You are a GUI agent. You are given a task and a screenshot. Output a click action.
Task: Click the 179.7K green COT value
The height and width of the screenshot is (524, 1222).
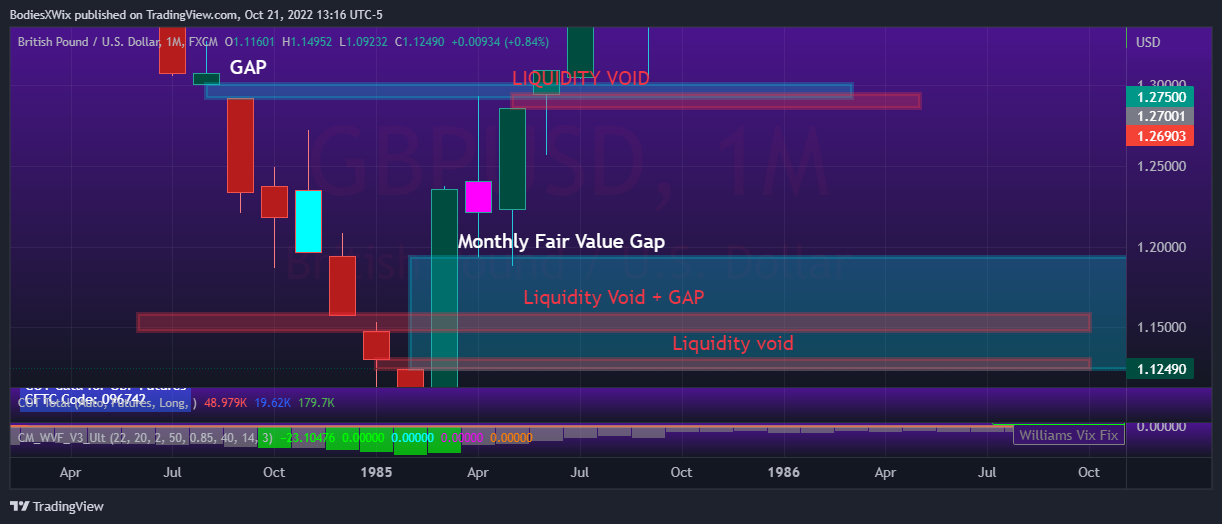(316, 402)
